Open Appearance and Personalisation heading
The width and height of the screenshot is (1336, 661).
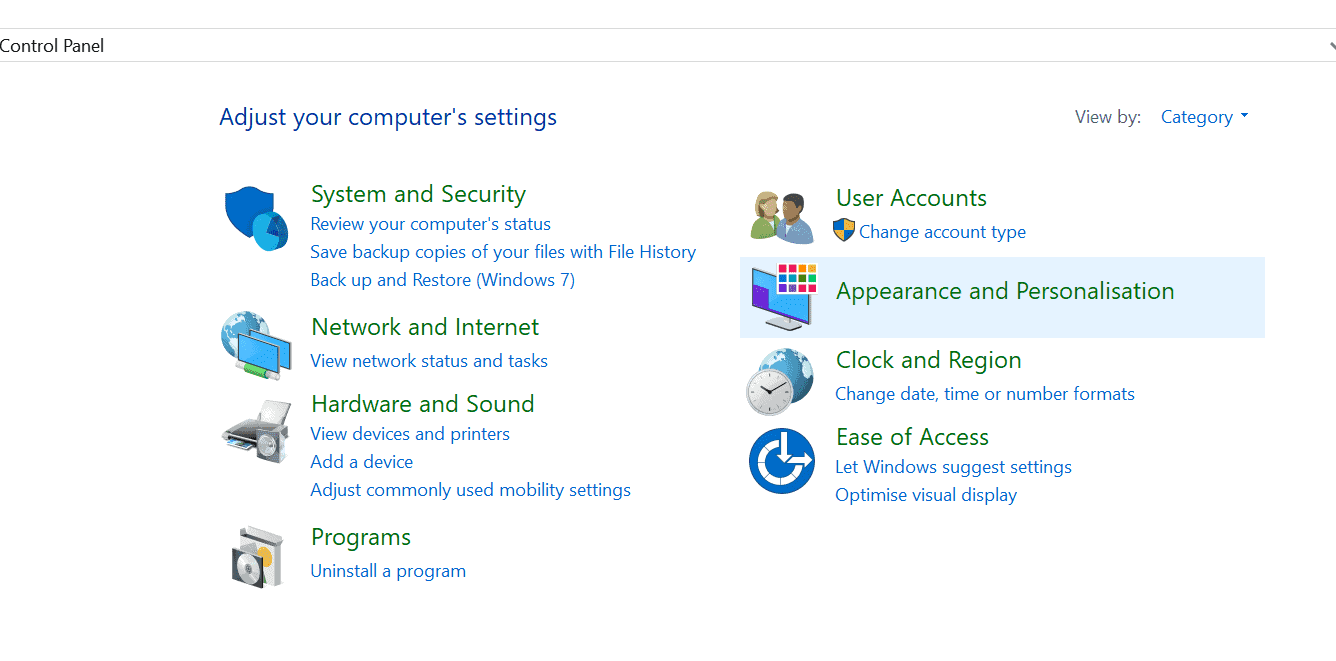point(1005,291)
